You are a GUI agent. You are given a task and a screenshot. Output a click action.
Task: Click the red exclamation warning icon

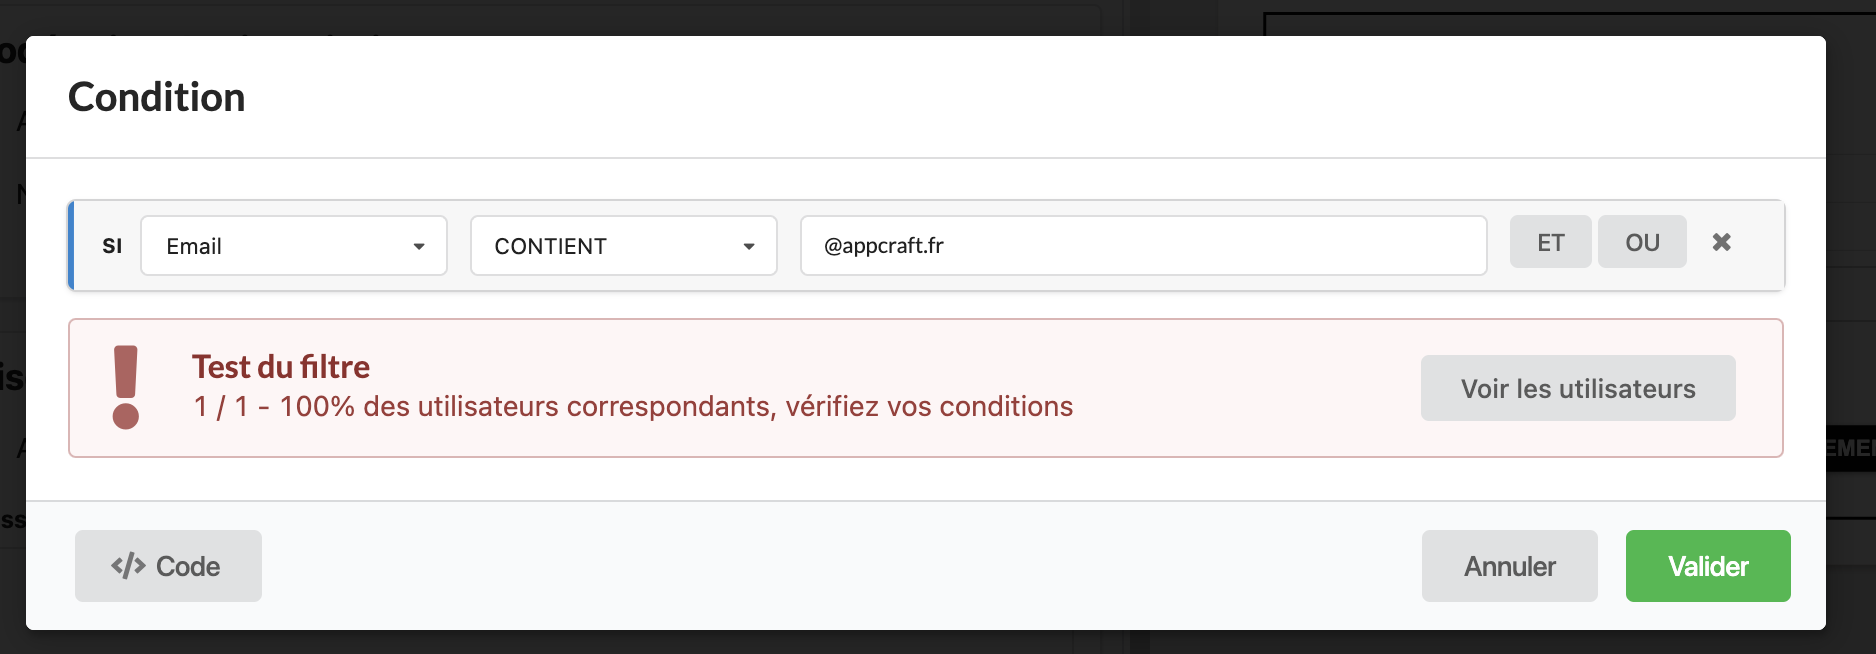tap(126, 387)
